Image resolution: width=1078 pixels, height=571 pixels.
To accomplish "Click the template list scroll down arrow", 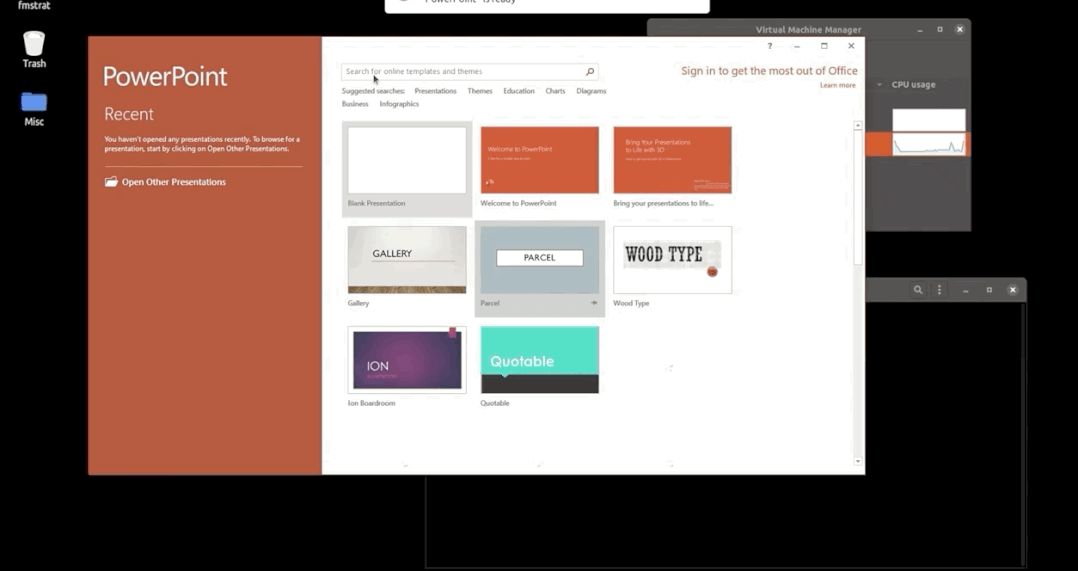I will [x=857, y=462].
